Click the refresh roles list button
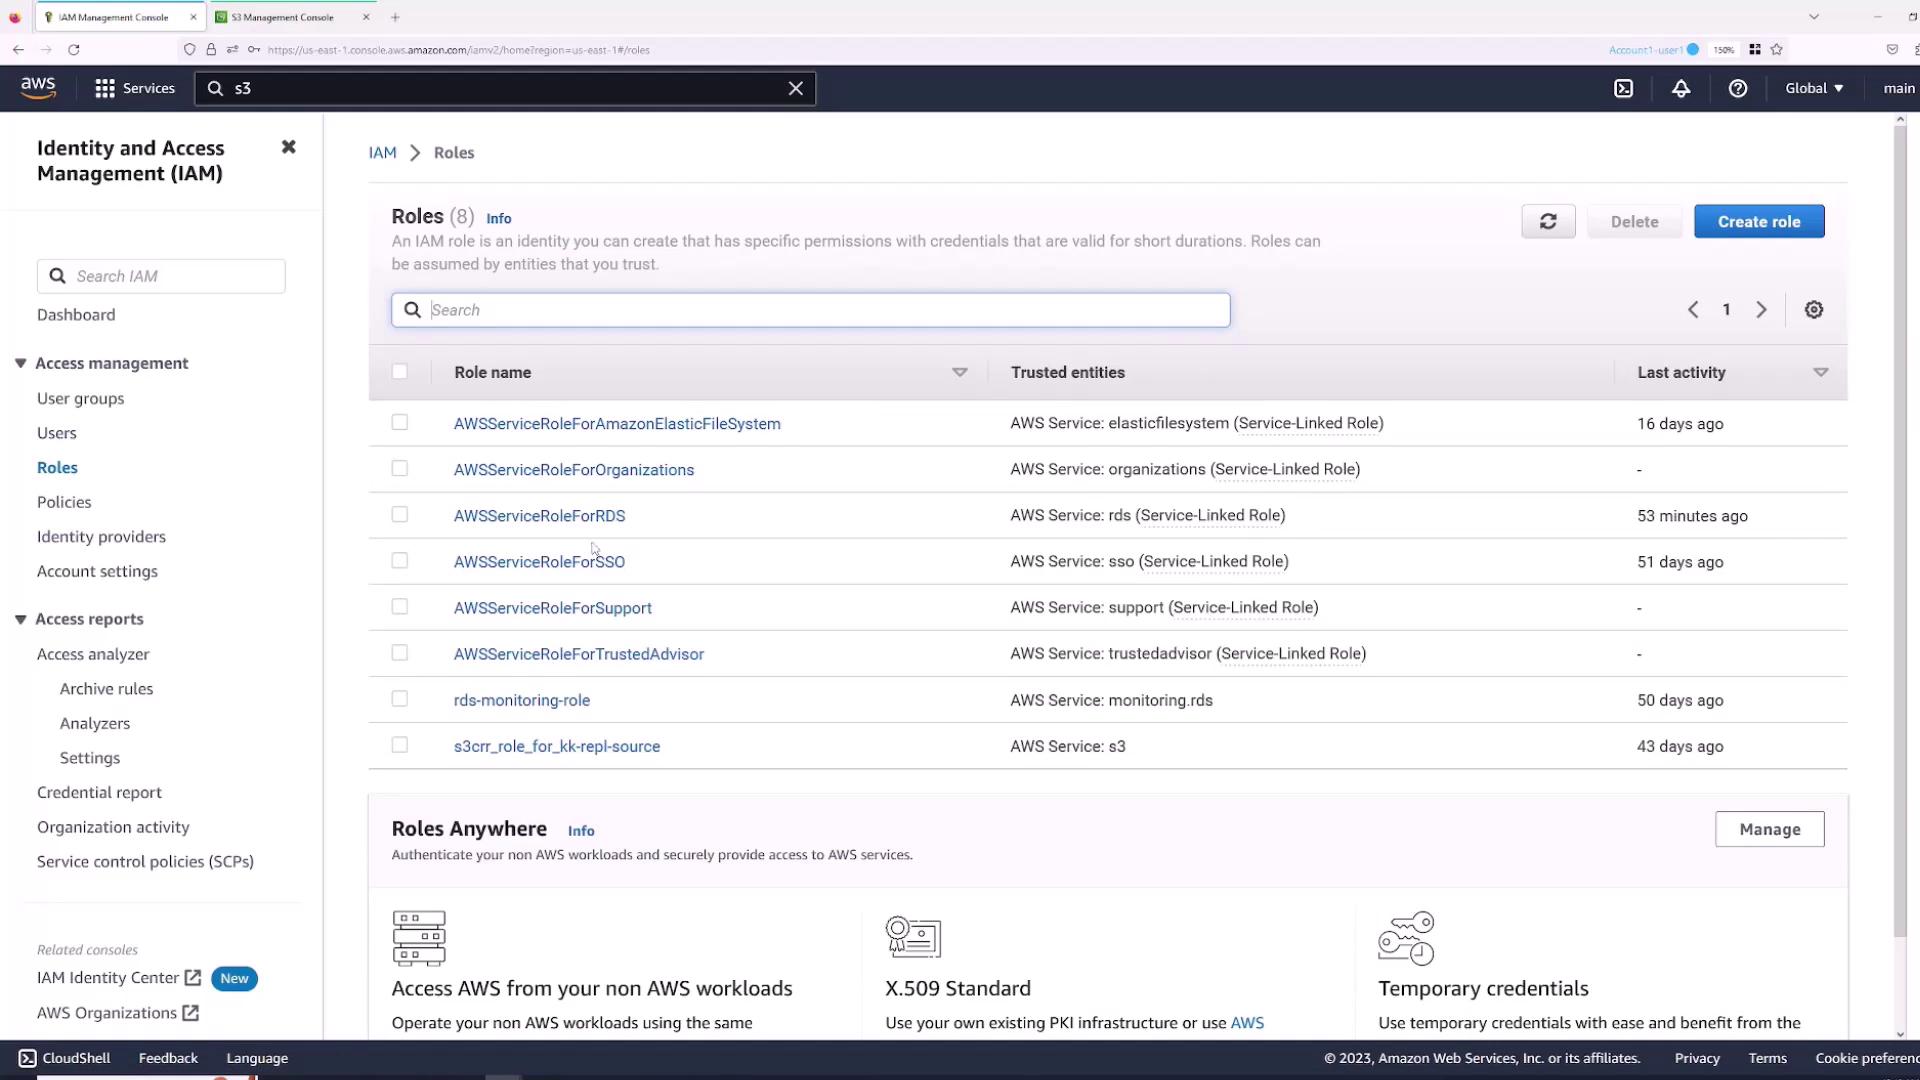 pyautogui.click(x=1548, y=221)
